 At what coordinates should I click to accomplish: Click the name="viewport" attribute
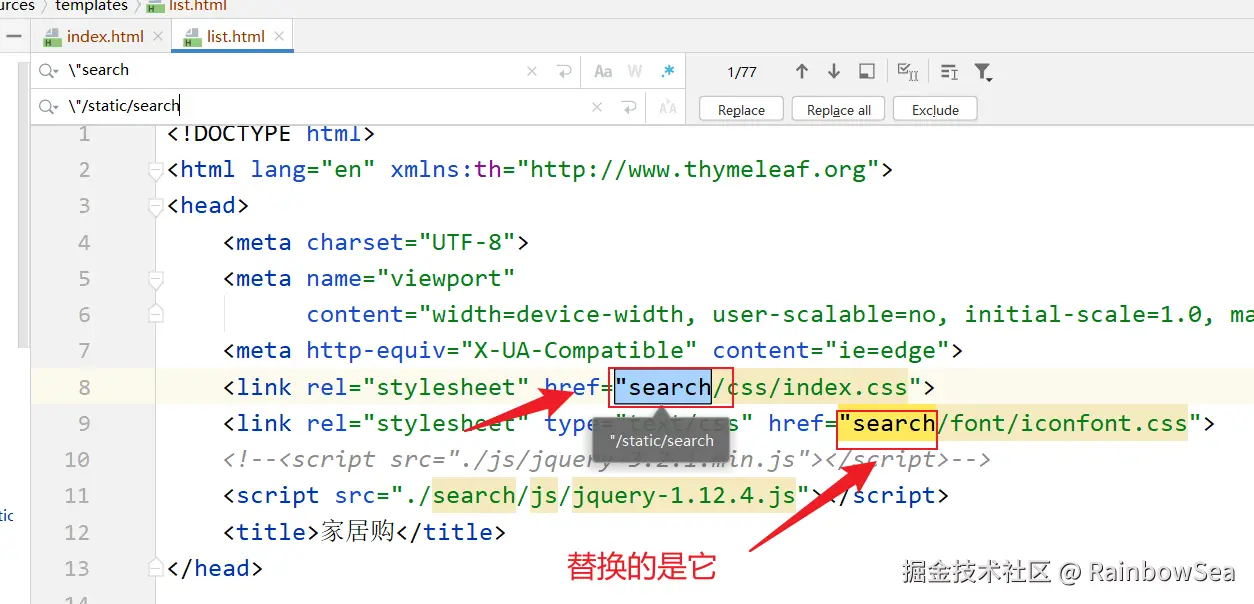pos(411,278)
